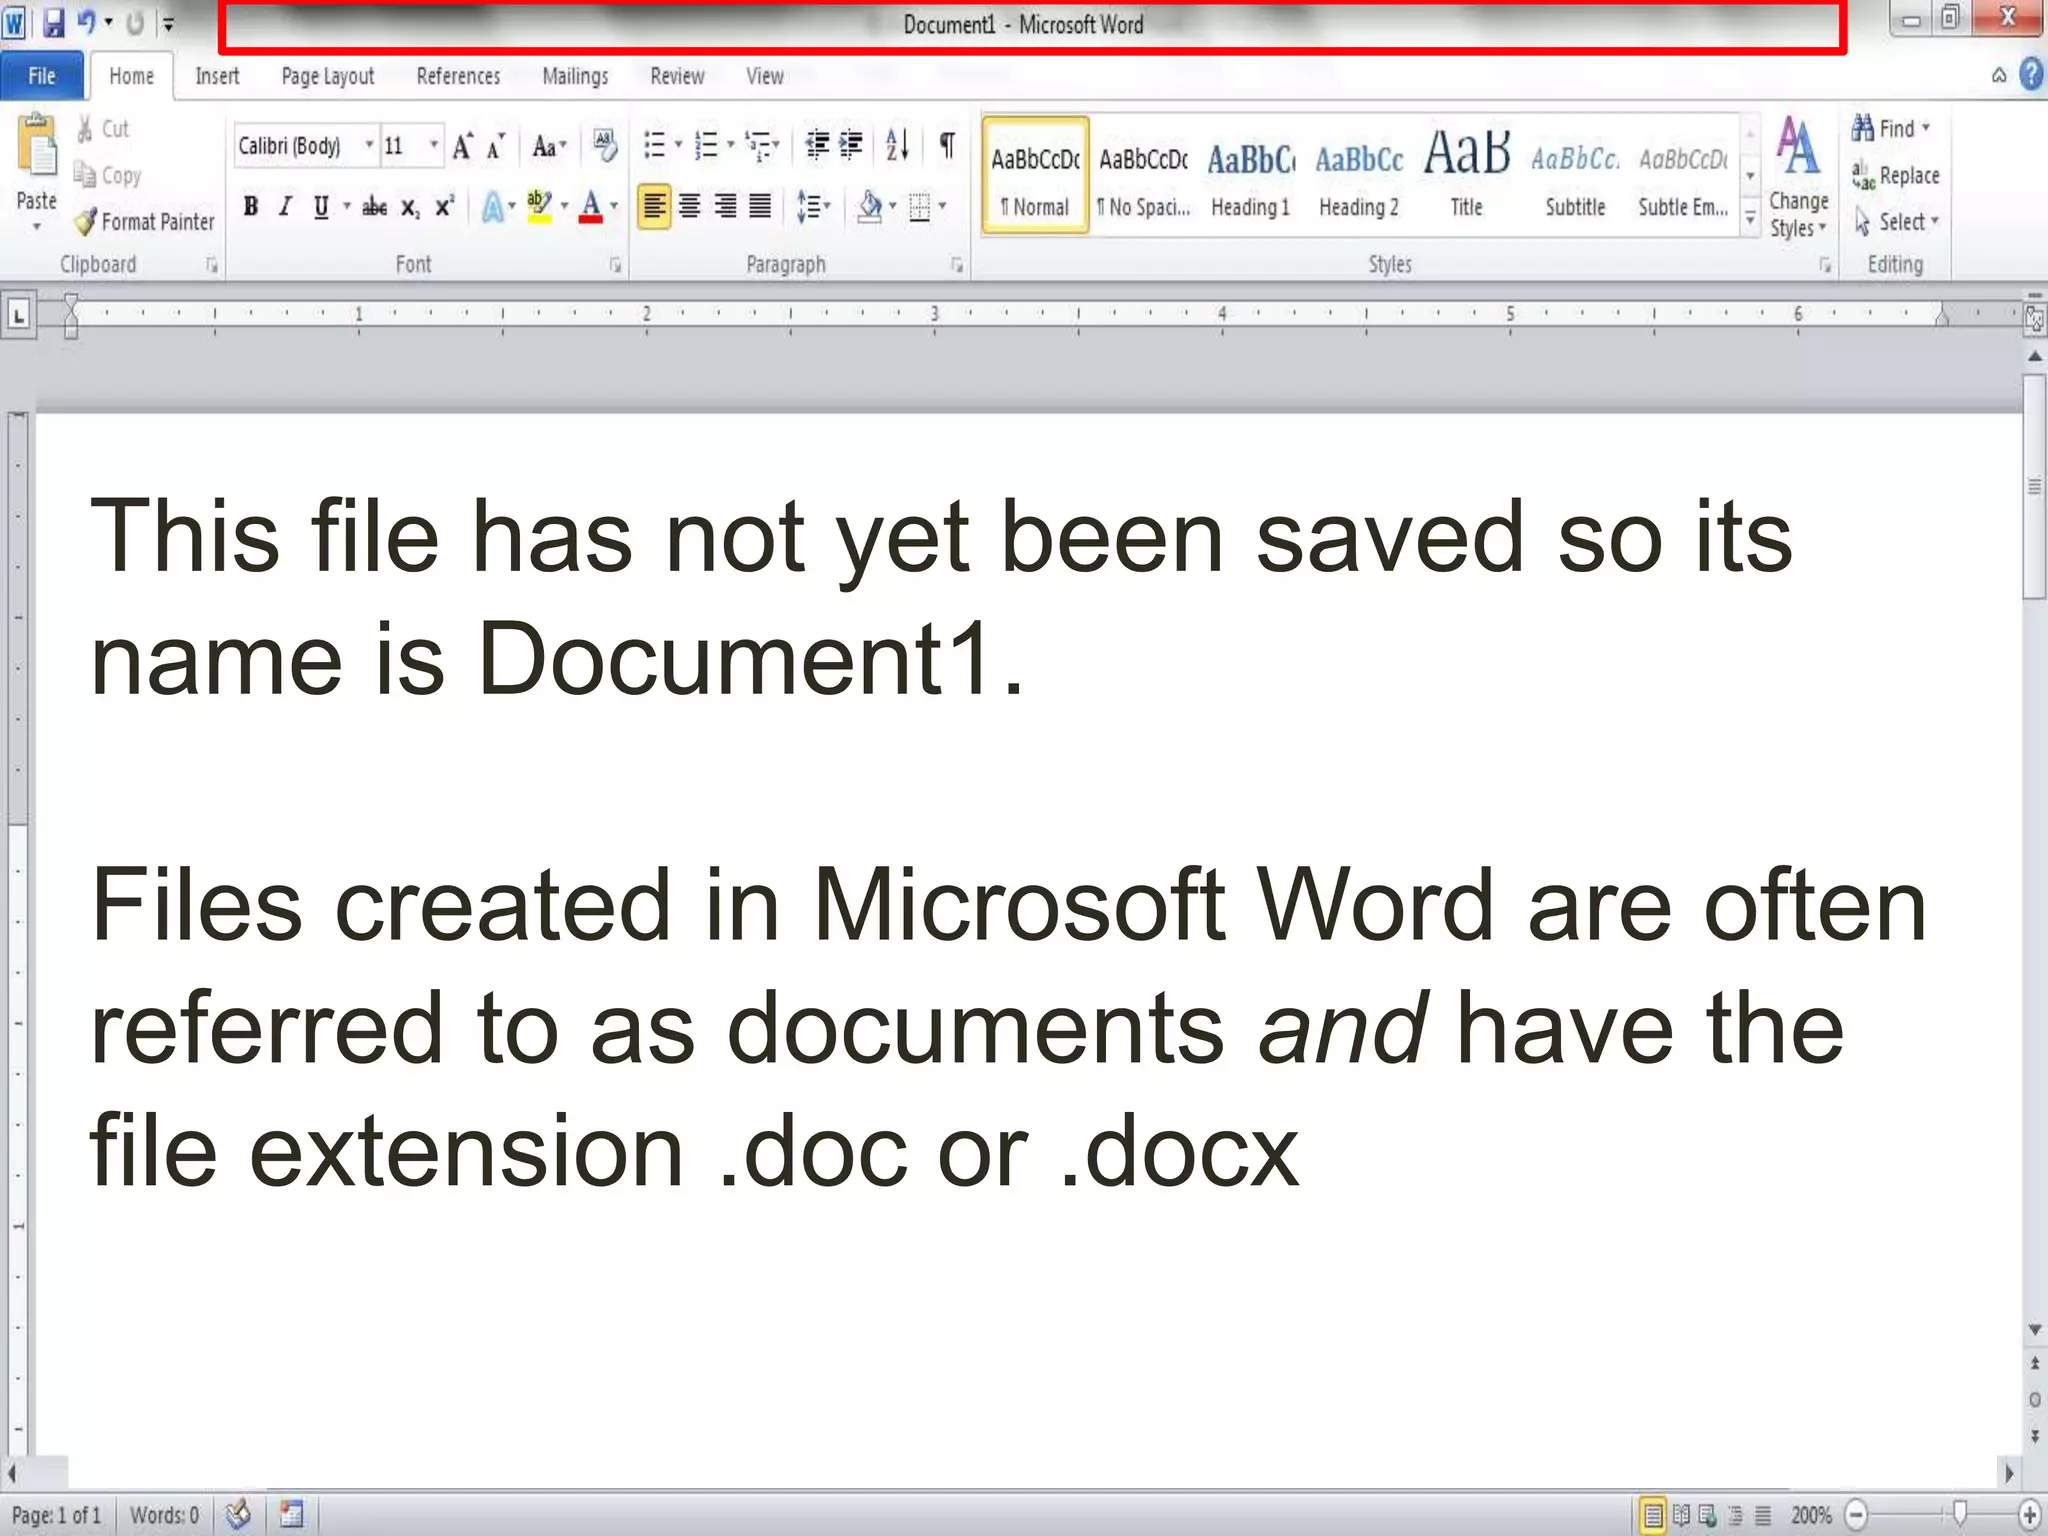Click the Justify alignment icon
Image resolution: width=2048 pixels, height=1536 pixels.
tap(760, 207)
